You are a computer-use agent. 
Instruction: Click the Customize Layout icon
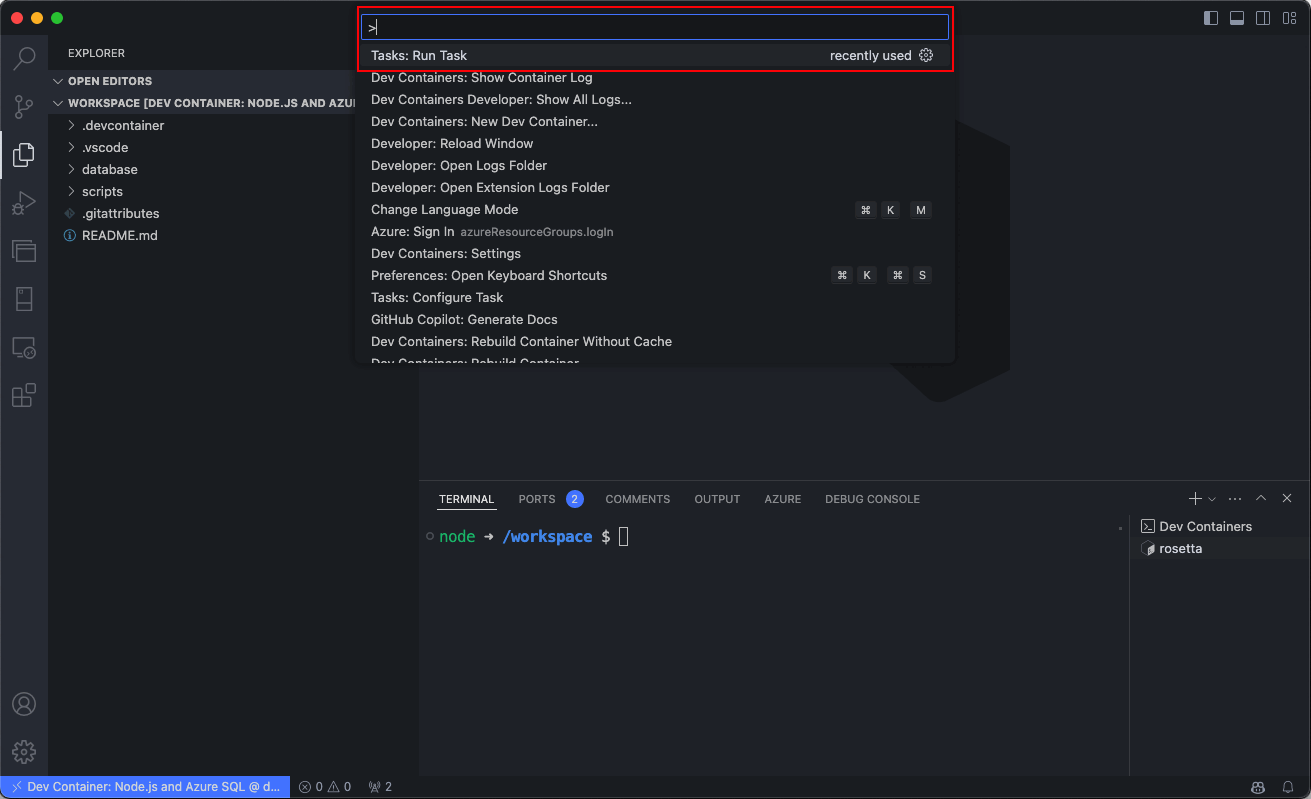[1289, 17]
